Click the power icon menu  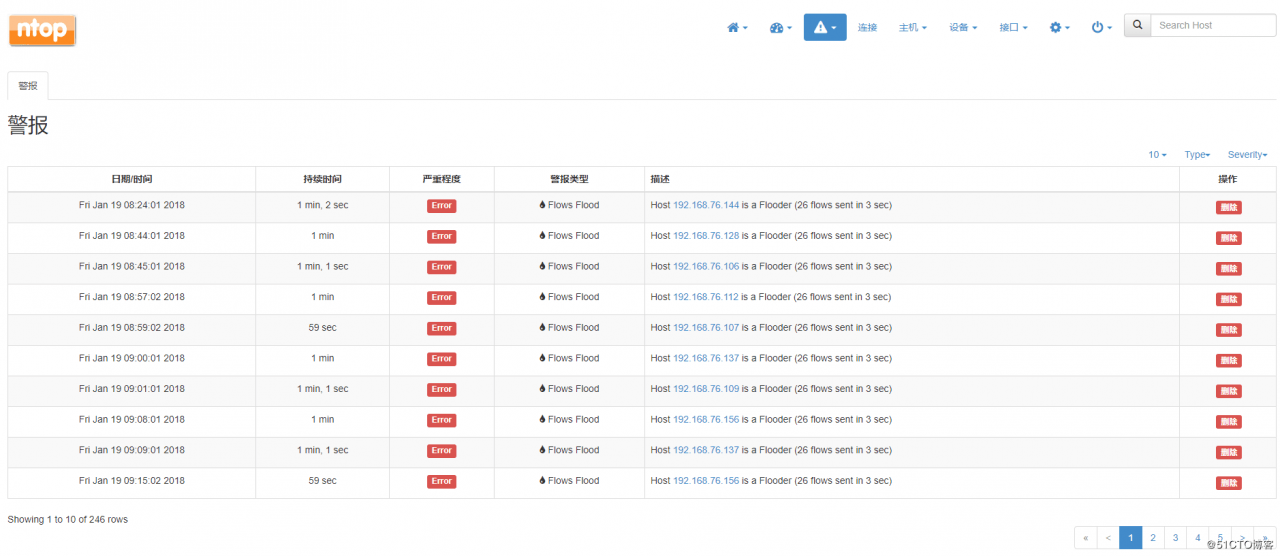[x=1101, y=28]
